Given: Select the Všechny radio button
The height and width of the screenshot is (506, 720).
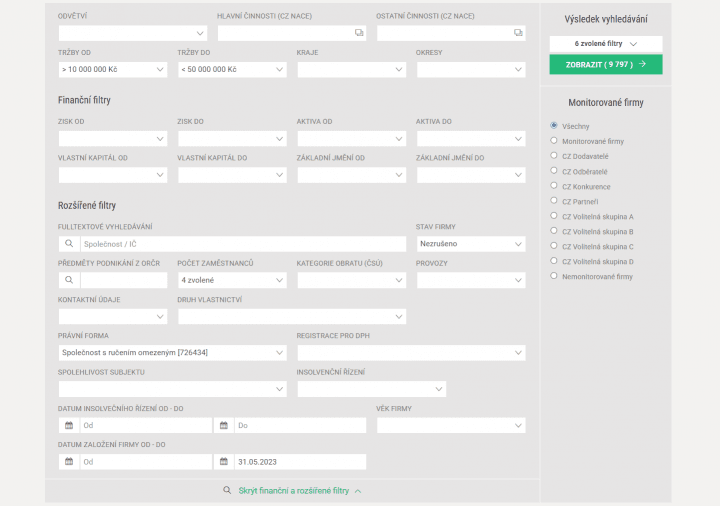Looking at the screenshot, I should pyautogui.click(x=554, y=125).
